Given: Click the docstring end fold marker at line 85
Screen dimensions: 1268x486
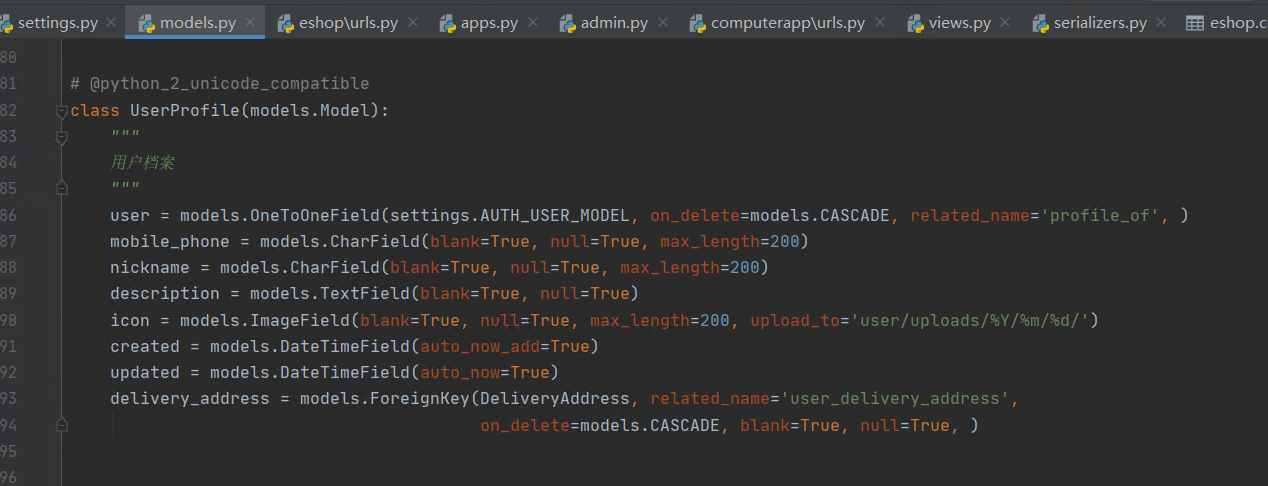Looking at the screenshot, I should click(x=62, y=188).
